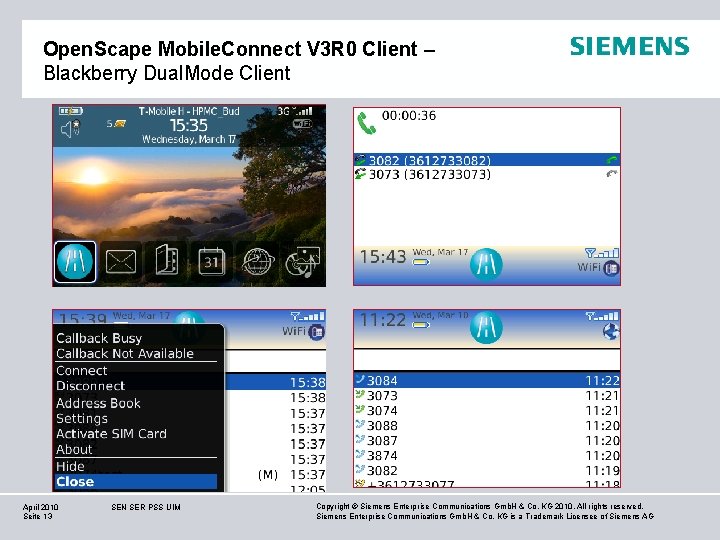
Task: Open OpenScape MobileConnect icon on home screen
Action: pos(75,261)
